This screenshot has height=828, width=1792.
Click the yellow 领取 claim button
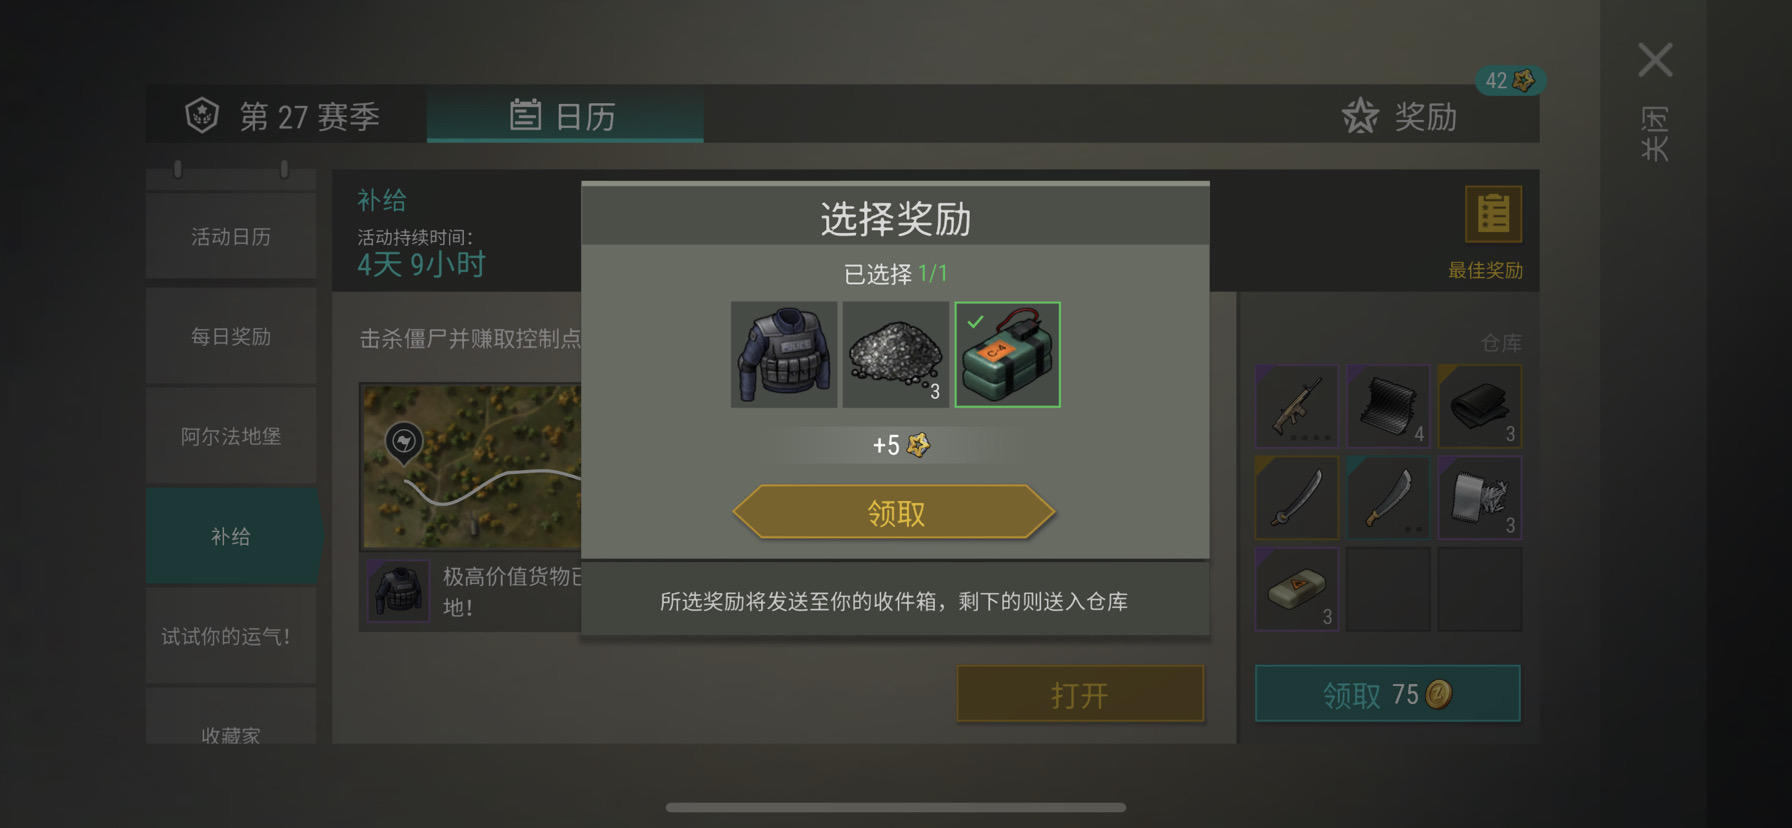[x=894, y=513]
